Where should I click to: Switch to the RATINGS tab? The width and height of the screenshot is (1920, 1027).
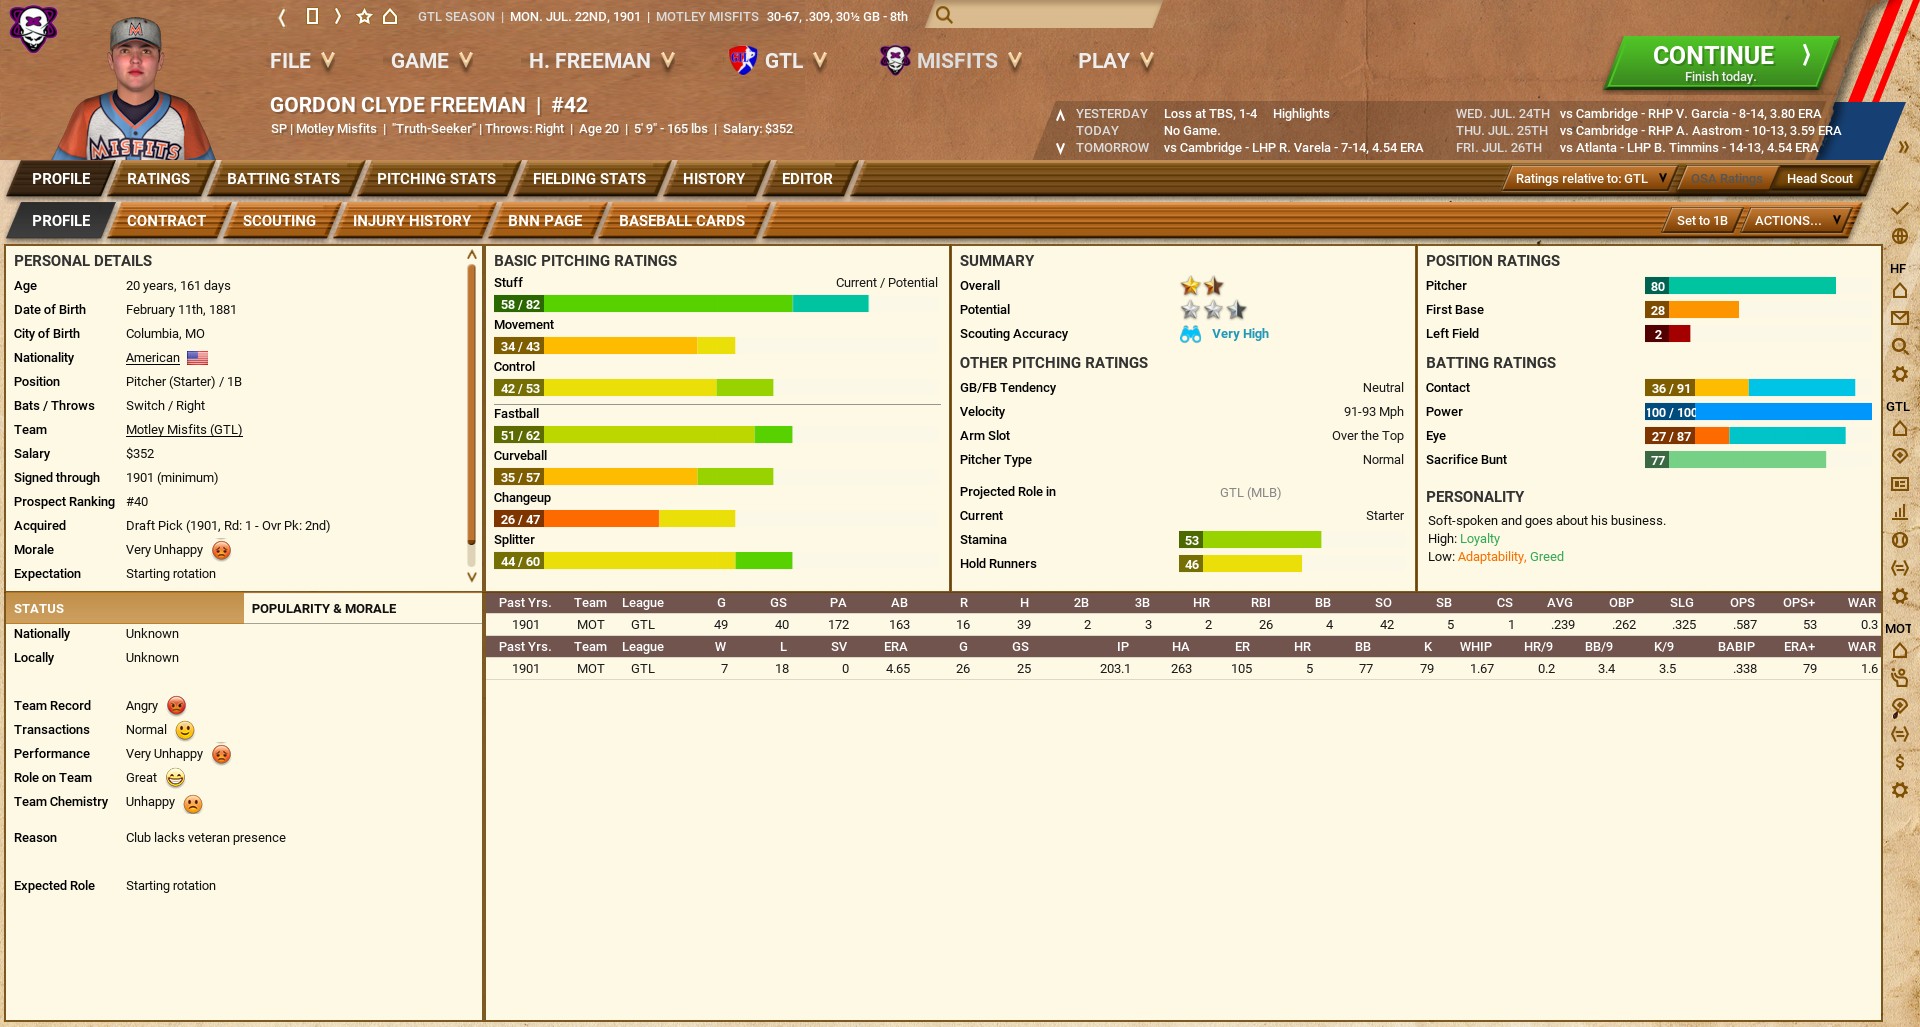pos(158,179)
